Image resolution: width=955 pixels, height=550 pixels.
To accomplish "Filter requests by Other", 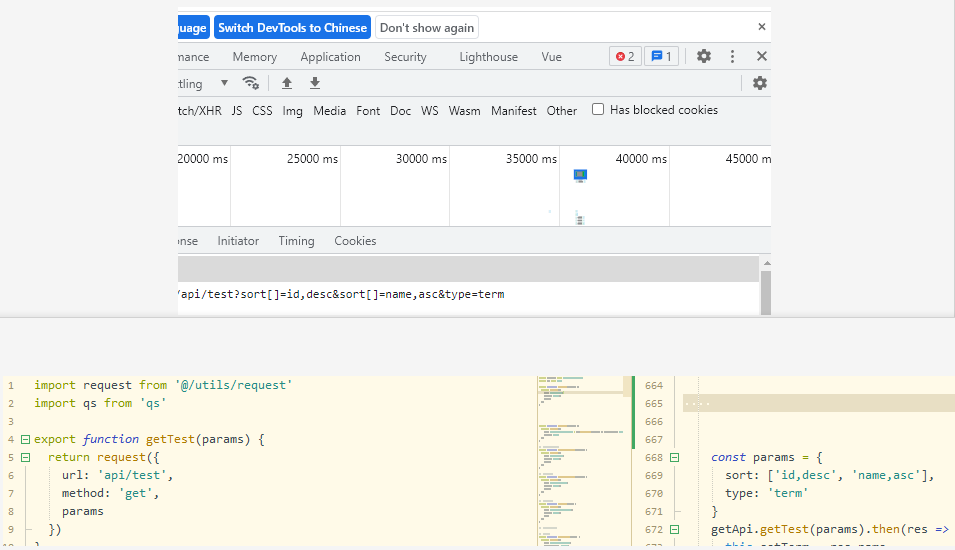I will point(562,111).
